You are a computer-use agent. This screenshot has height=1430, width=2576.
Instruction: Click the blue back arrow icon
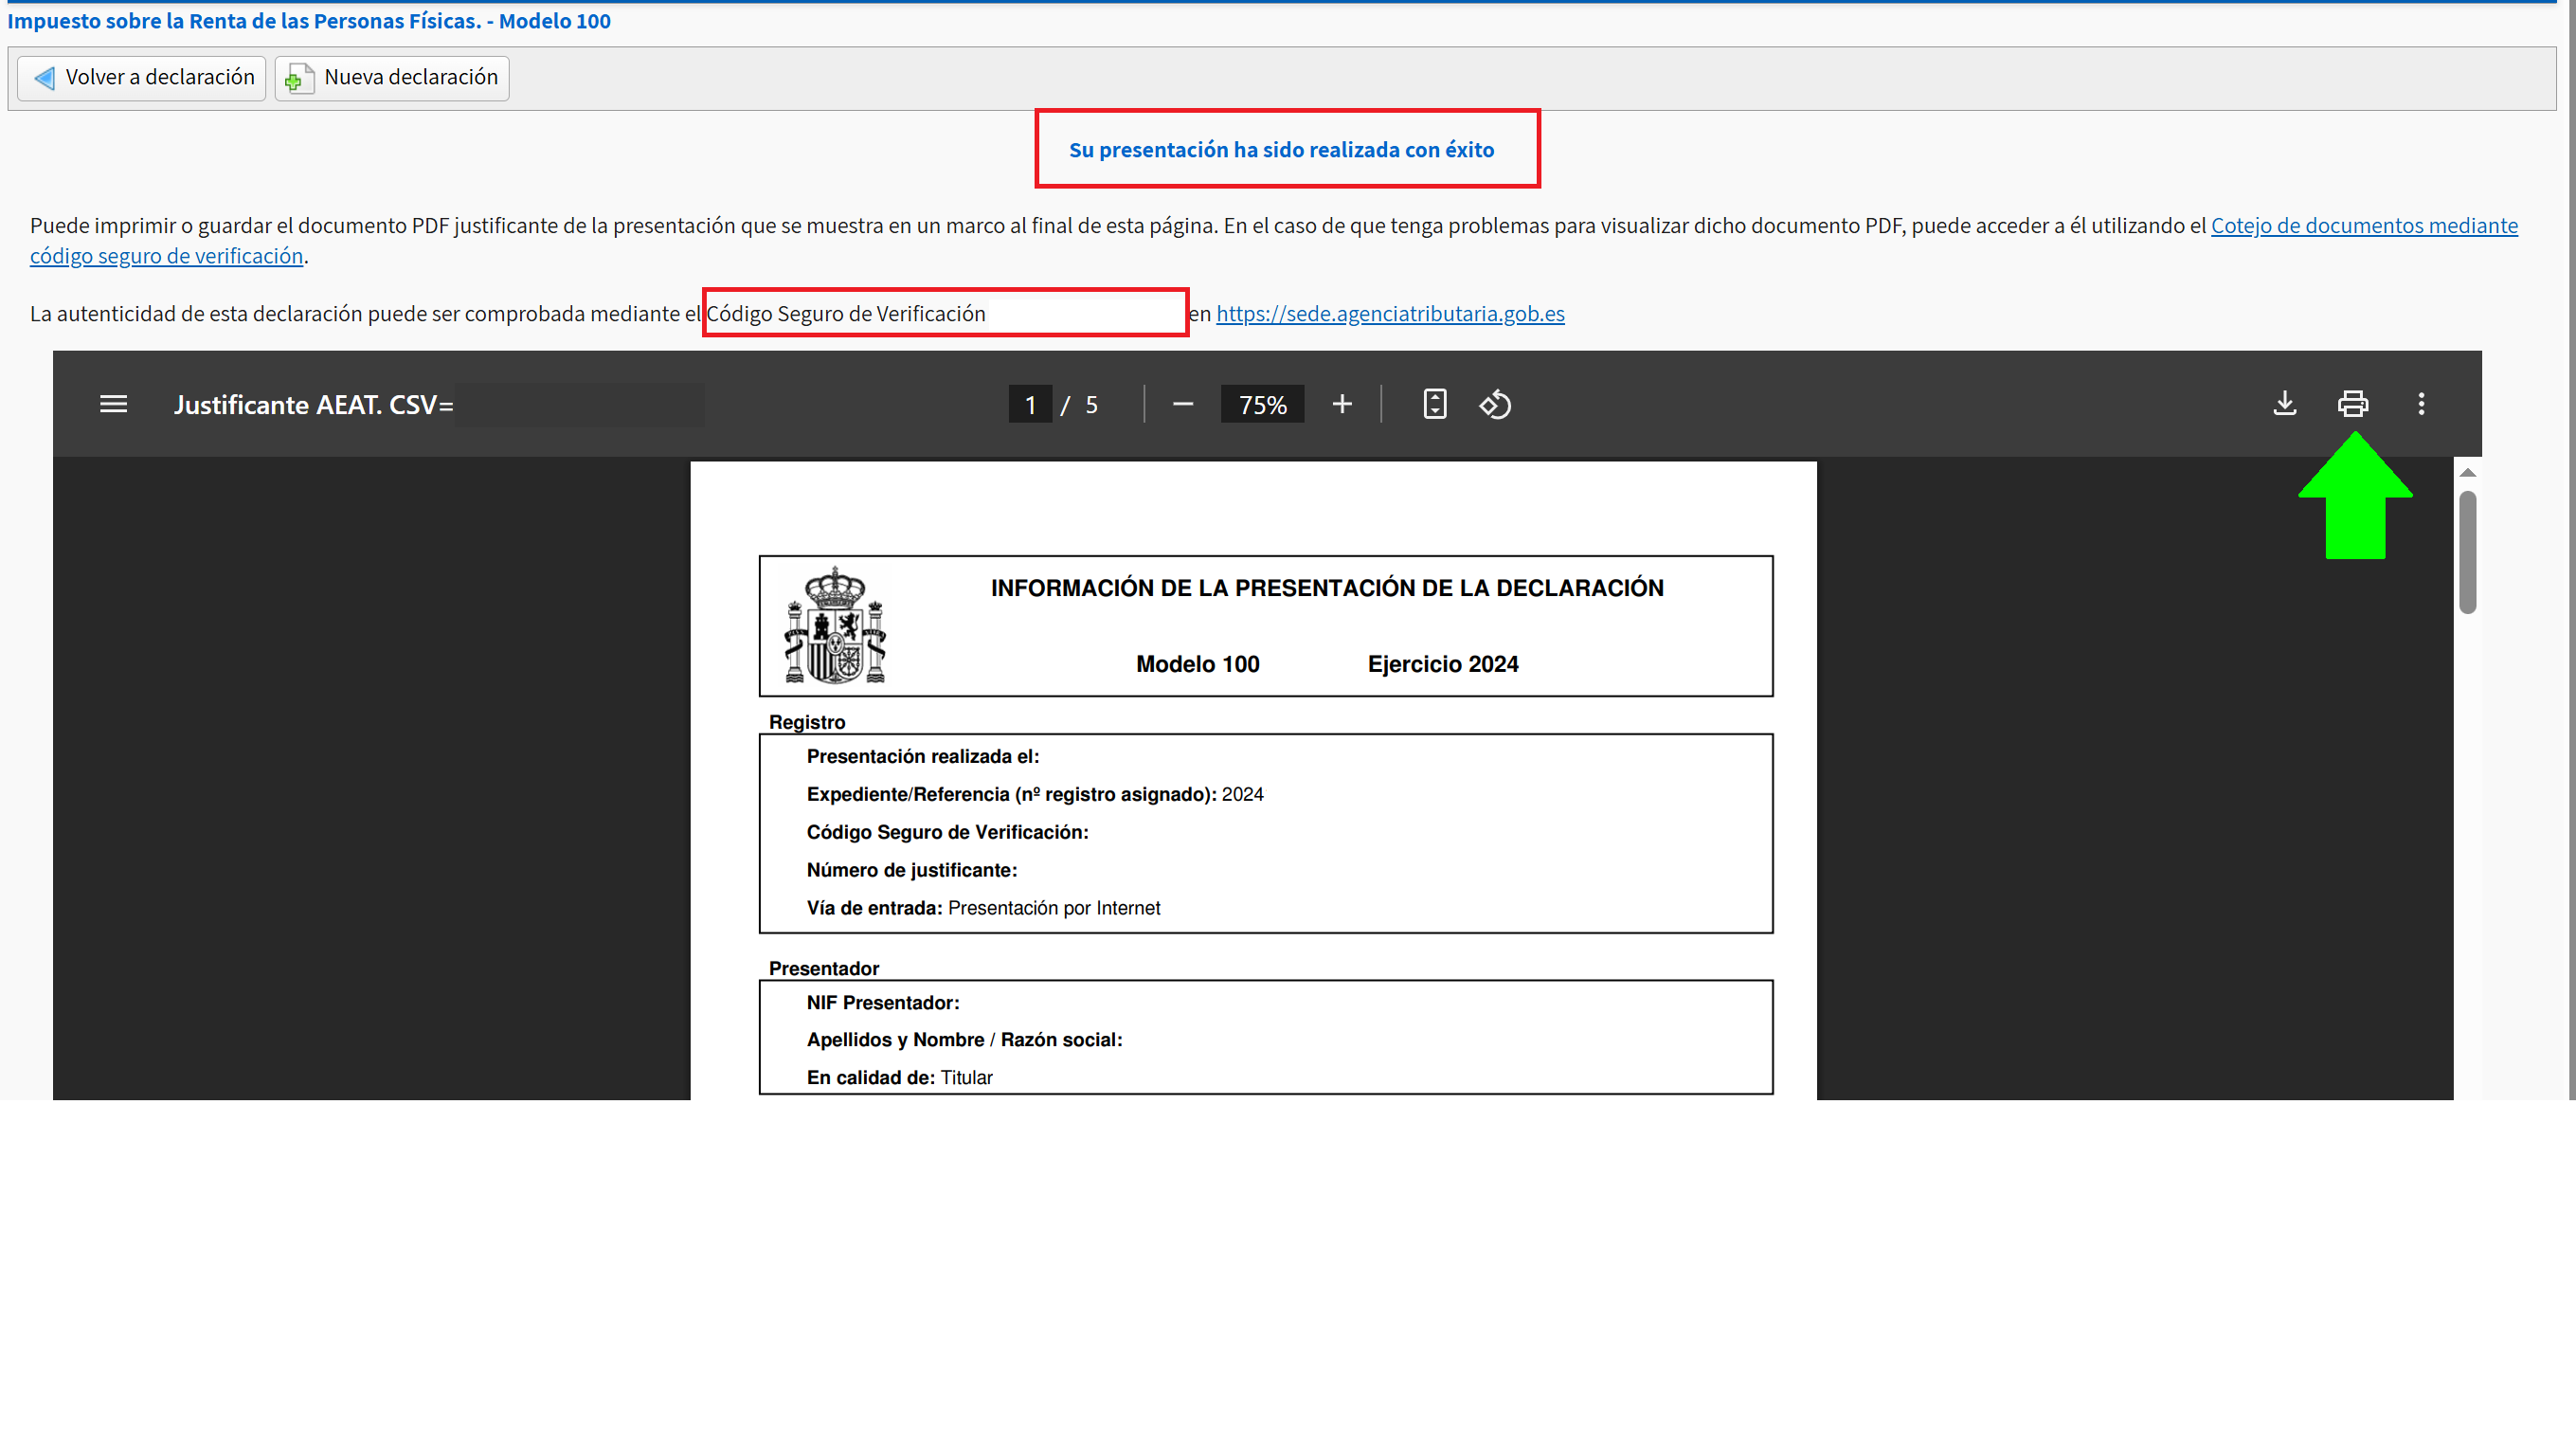pyautogui.click(x=44, y=77)
